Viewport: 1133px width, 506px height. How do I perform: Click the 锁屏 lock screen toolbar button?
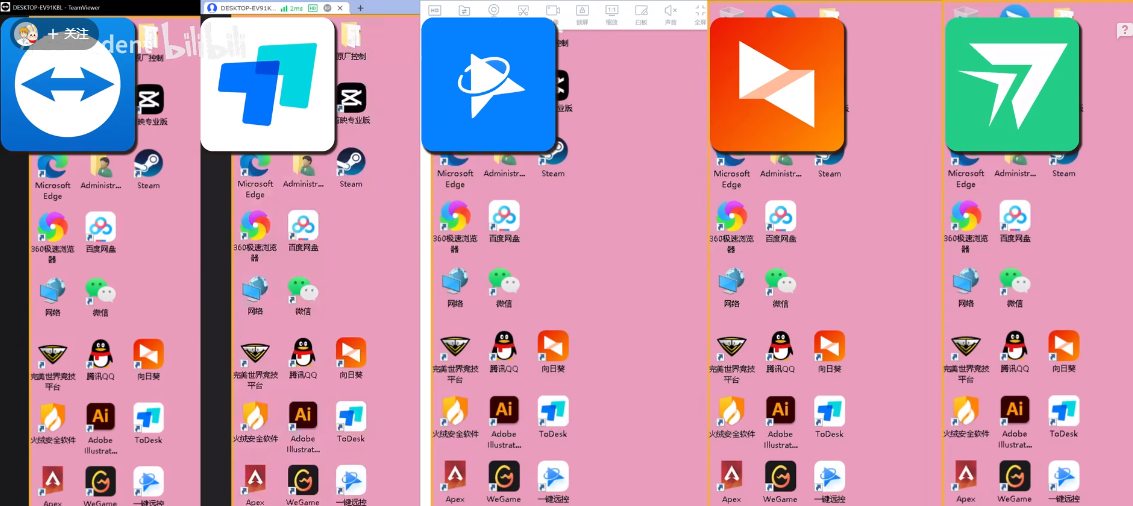pos(582,14)
